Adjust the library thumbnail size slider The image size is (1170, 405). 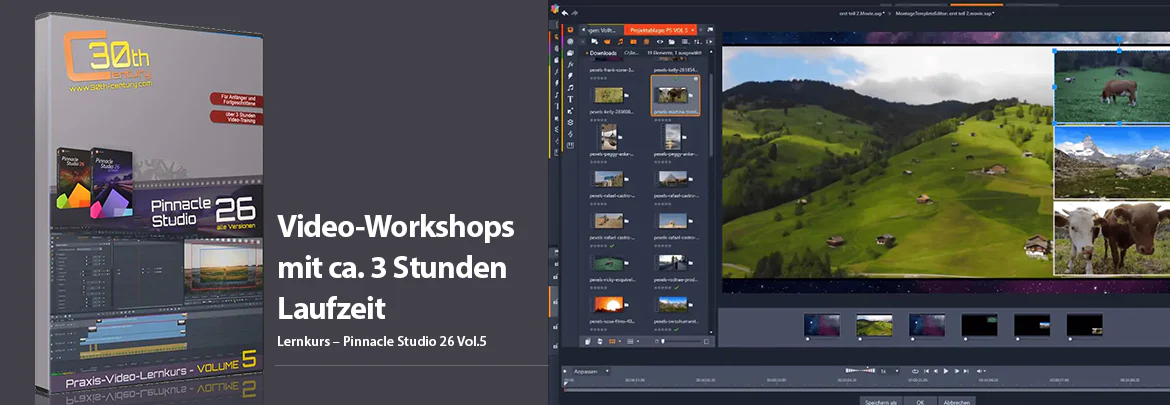(x=683, y=341)
